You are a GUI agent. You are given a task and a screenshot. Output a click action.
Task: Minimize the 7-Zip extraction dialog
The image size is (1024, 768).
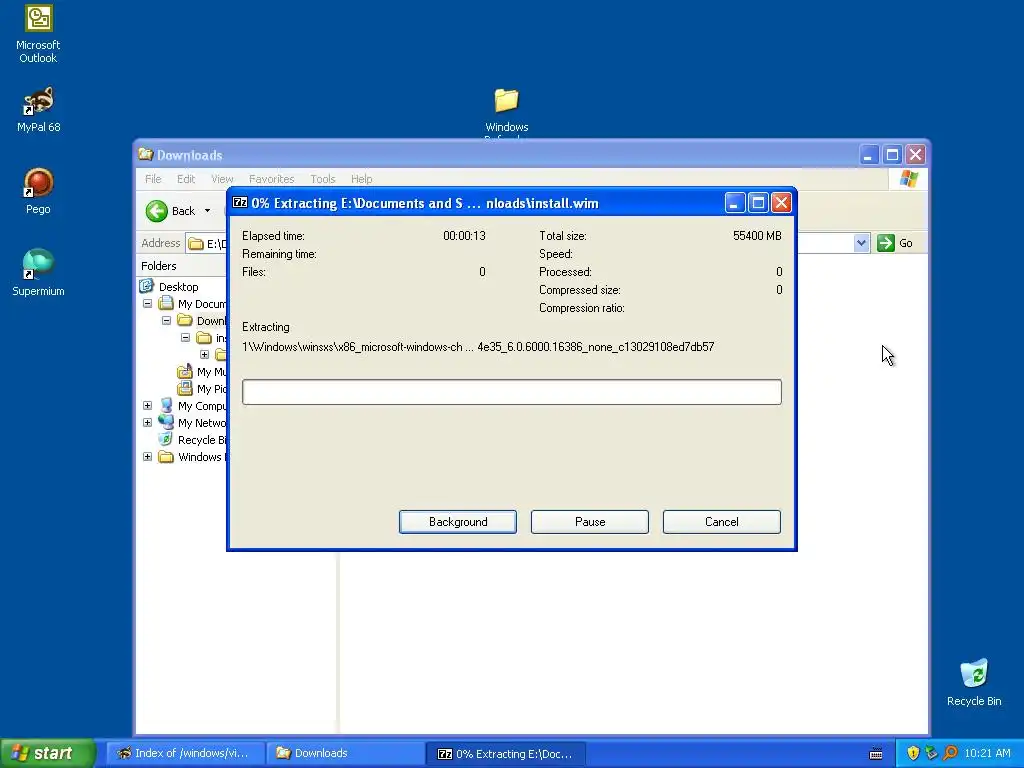735,203
